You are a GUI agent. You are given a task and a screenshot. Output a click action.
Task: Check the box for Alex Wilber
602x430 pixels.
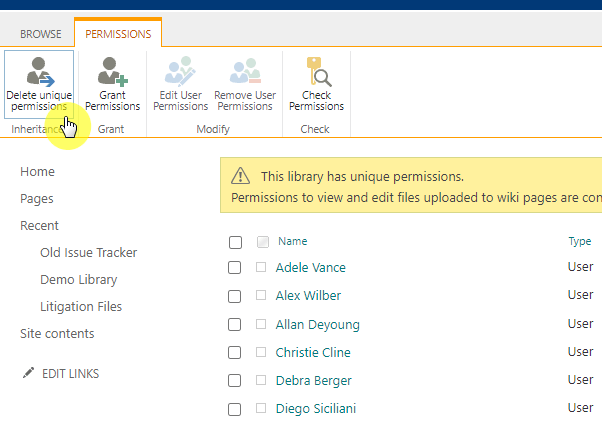(x=235, y=296)
